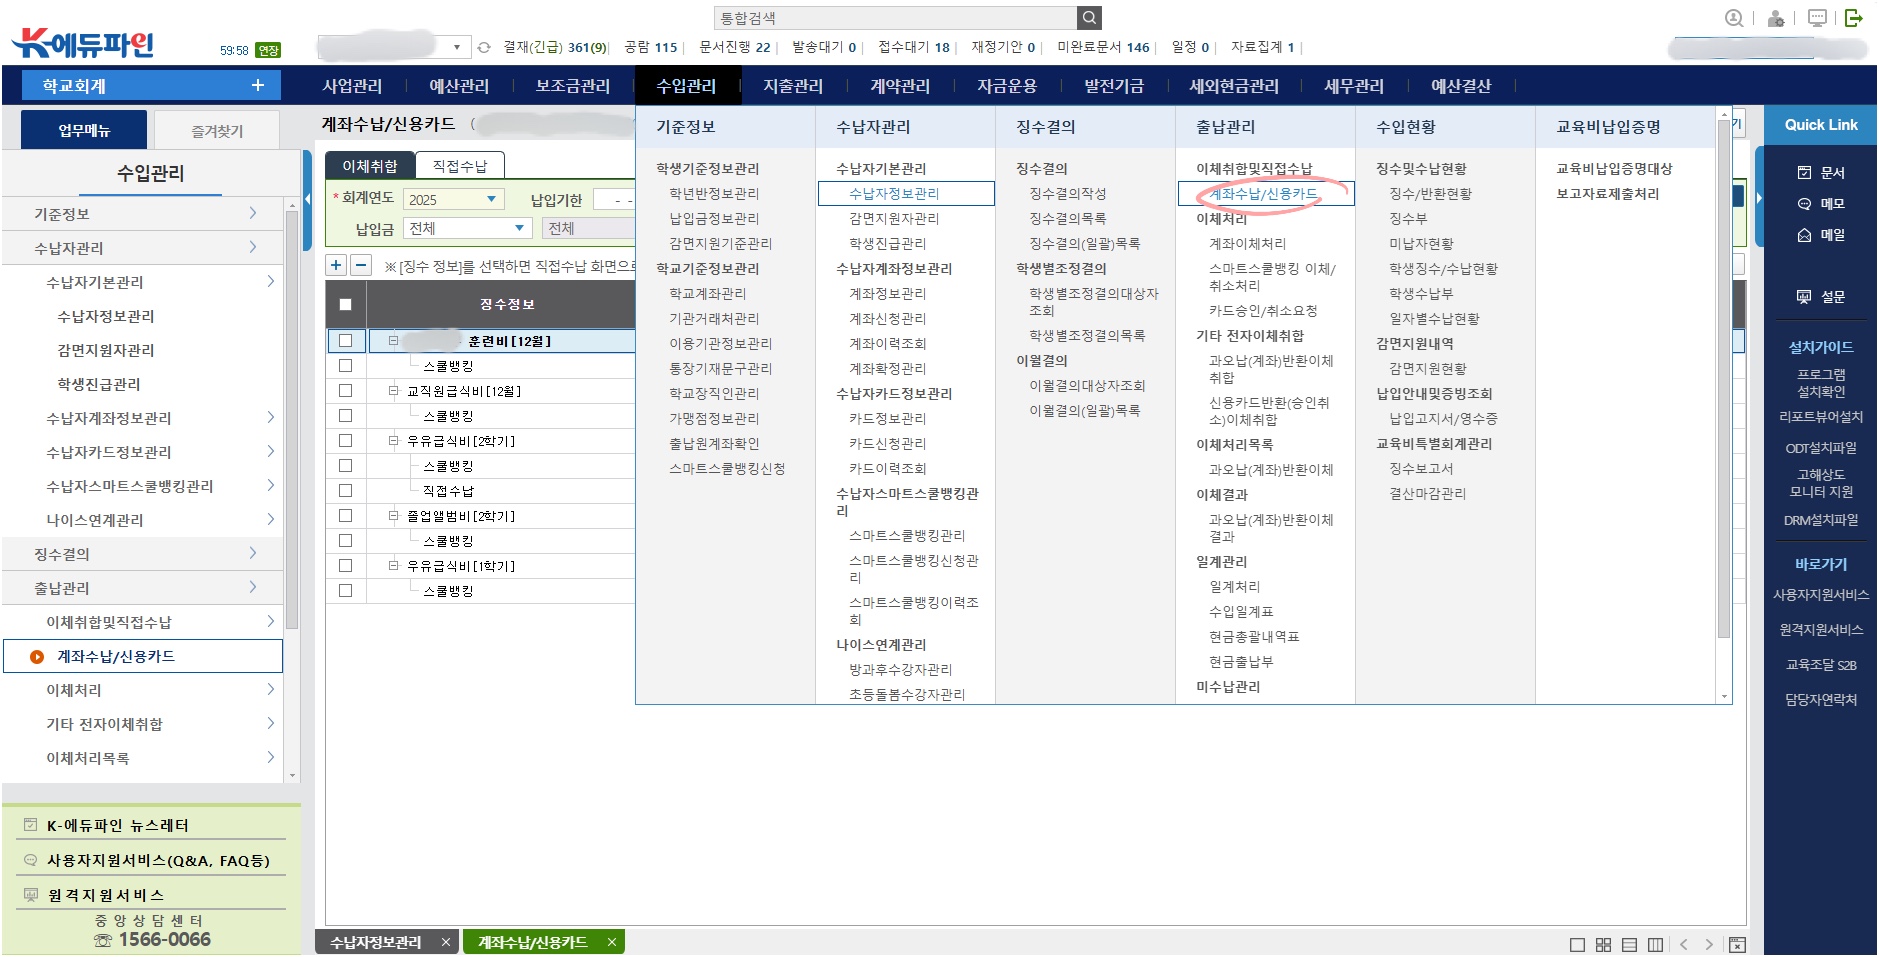Toggle the header select-all checkbox
1879x957 pixels.
point(346,304)
